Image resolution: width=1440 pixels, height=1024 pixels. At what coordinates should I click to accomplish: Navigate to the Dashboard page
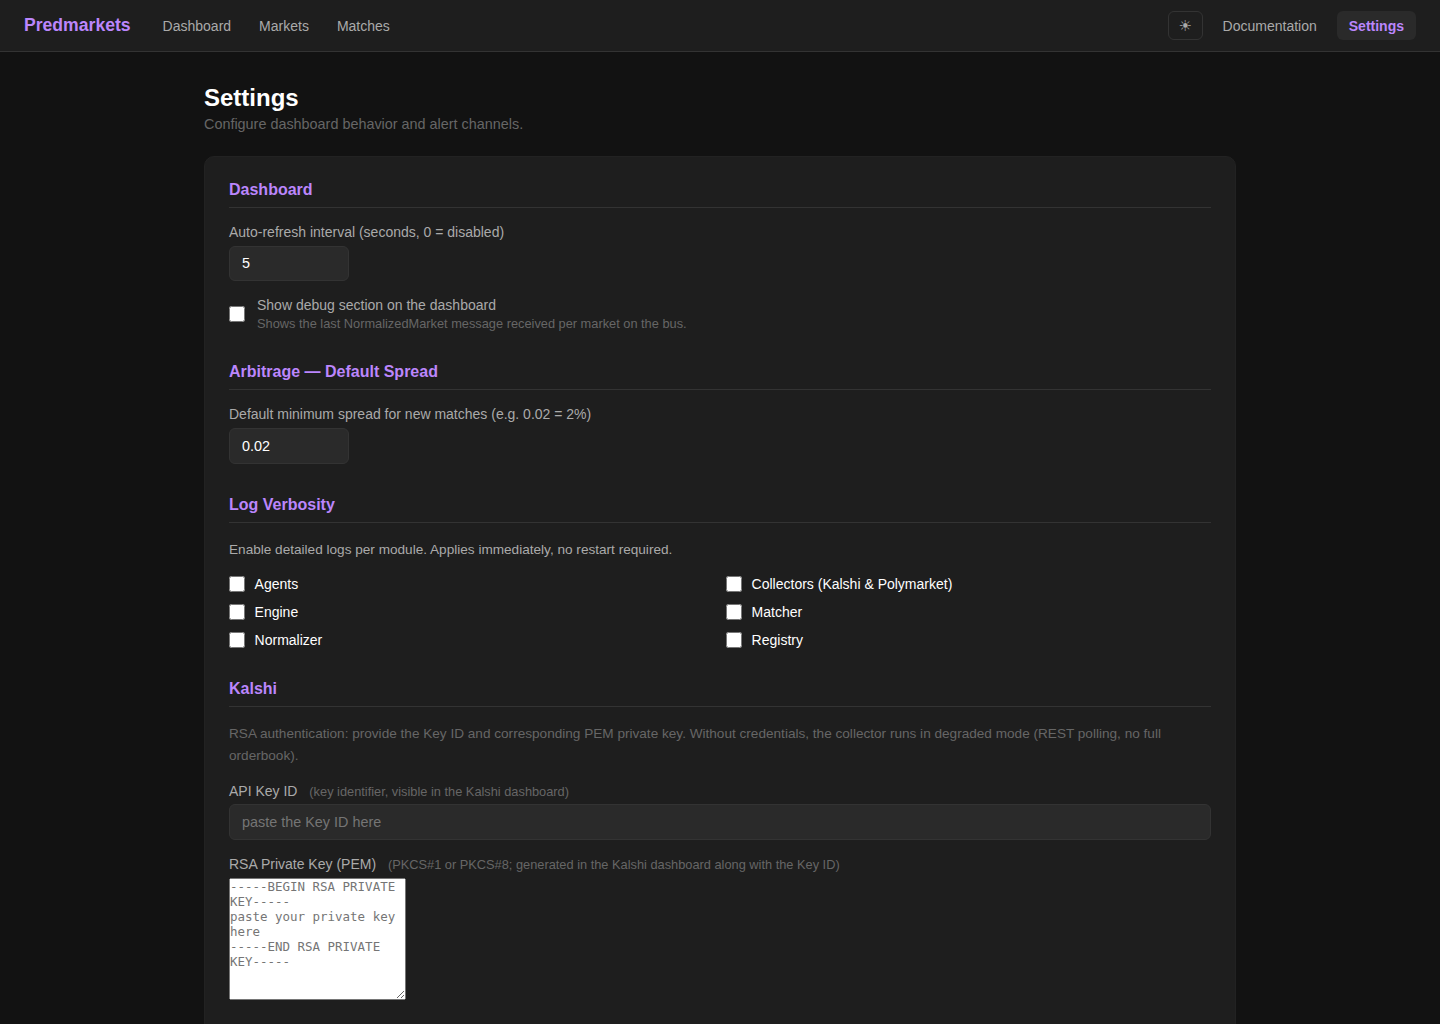tap(196, 25)
